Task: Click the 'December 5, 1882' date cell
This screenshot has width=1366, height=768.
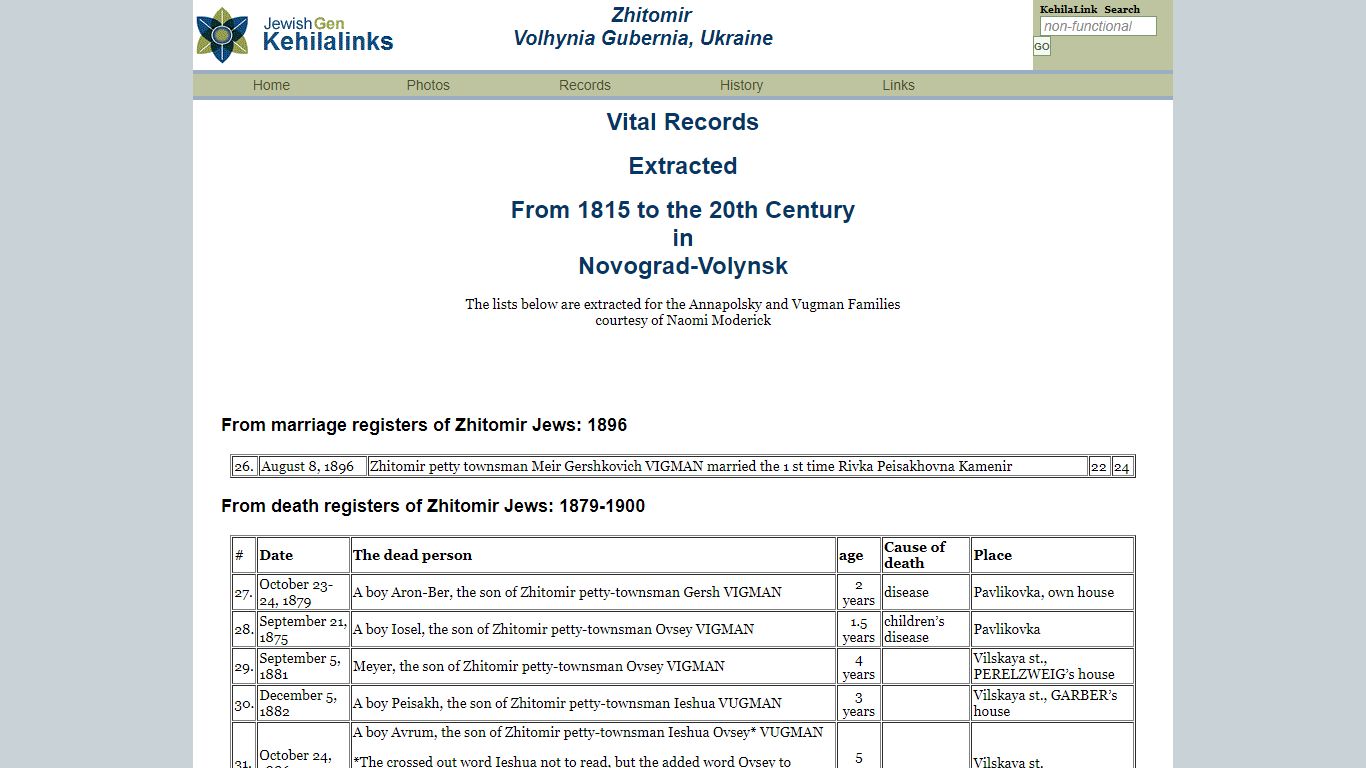Action: point(304,703)
